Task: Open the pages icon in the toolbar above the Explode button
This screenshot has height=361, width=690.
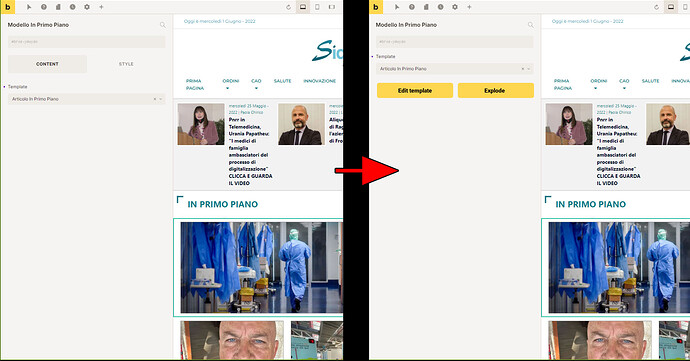Action: point(426,7)
